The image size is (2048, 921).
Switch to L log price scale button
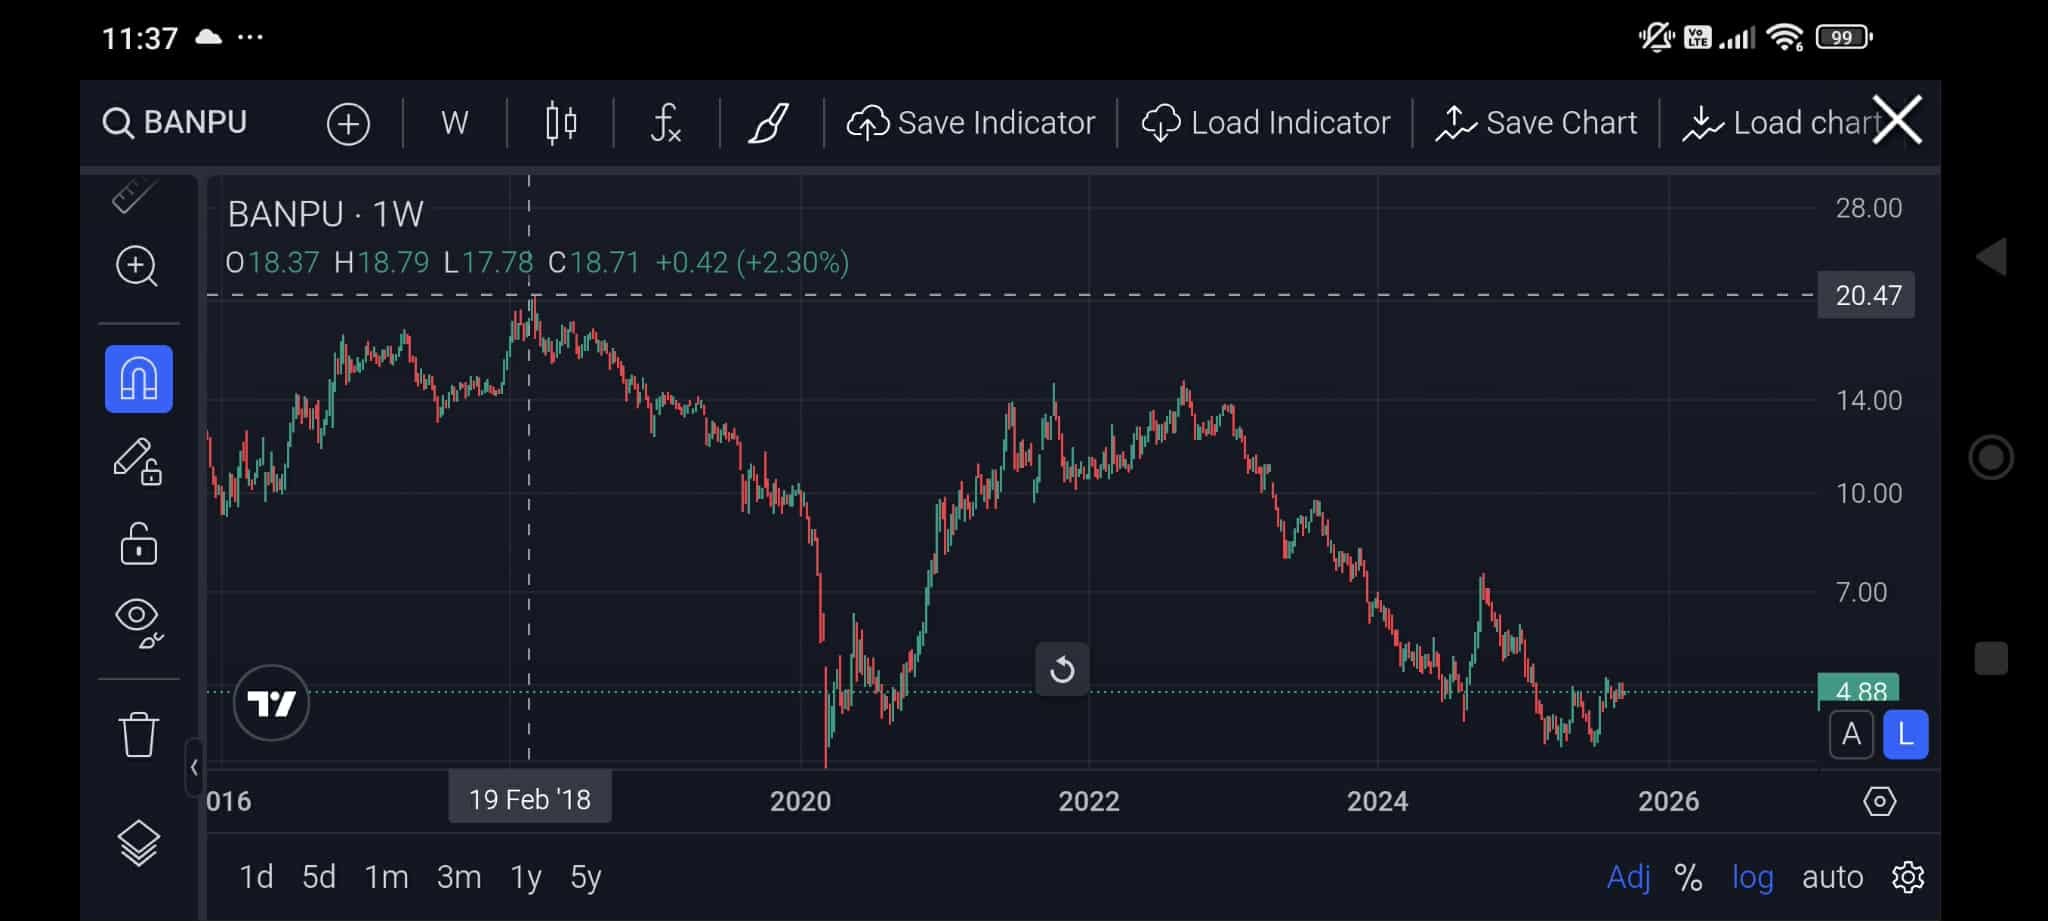[x=1906, y=734]
